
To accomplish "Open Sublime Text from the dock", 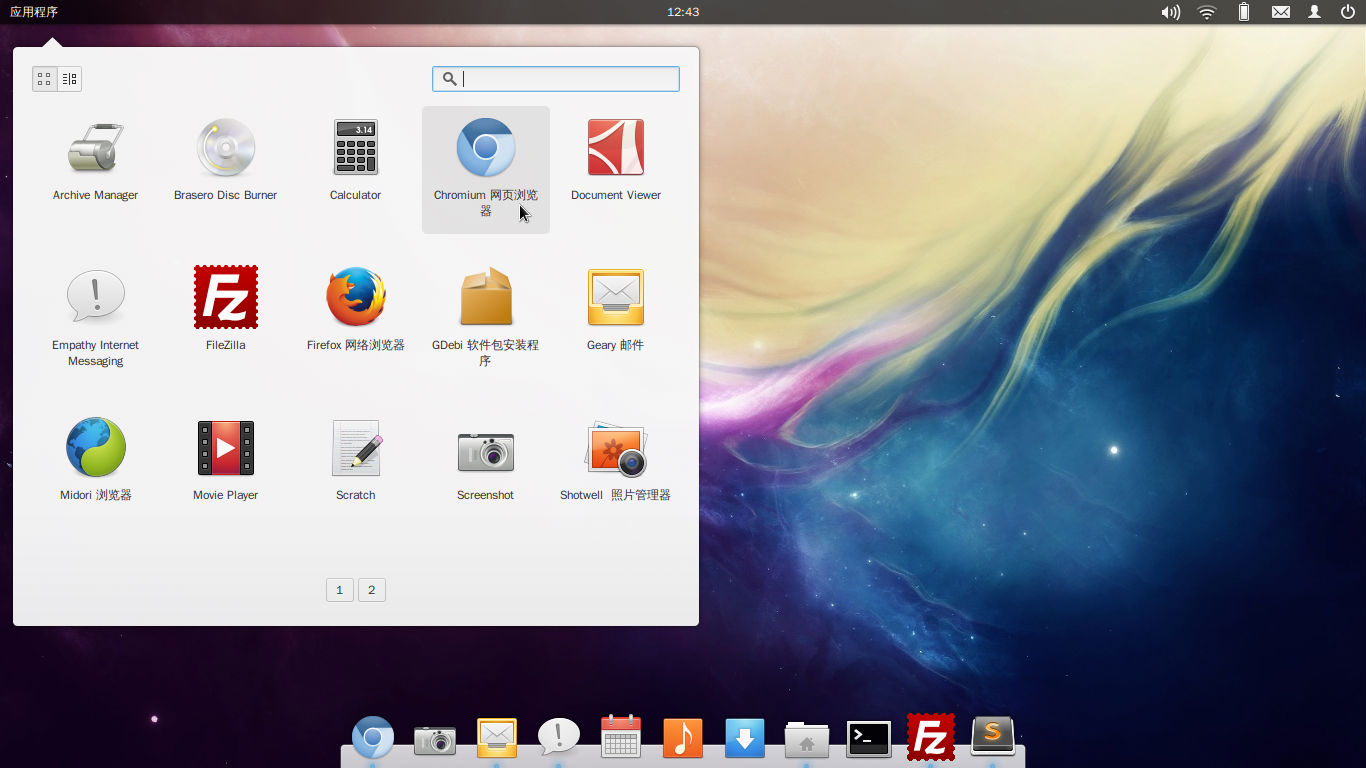I will 993,738.
